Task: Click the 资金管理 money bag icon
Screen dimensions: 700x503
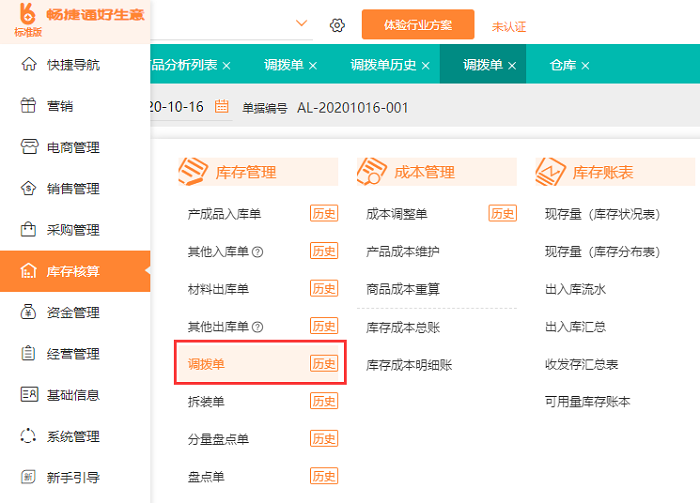Action: tap(28, 312)
